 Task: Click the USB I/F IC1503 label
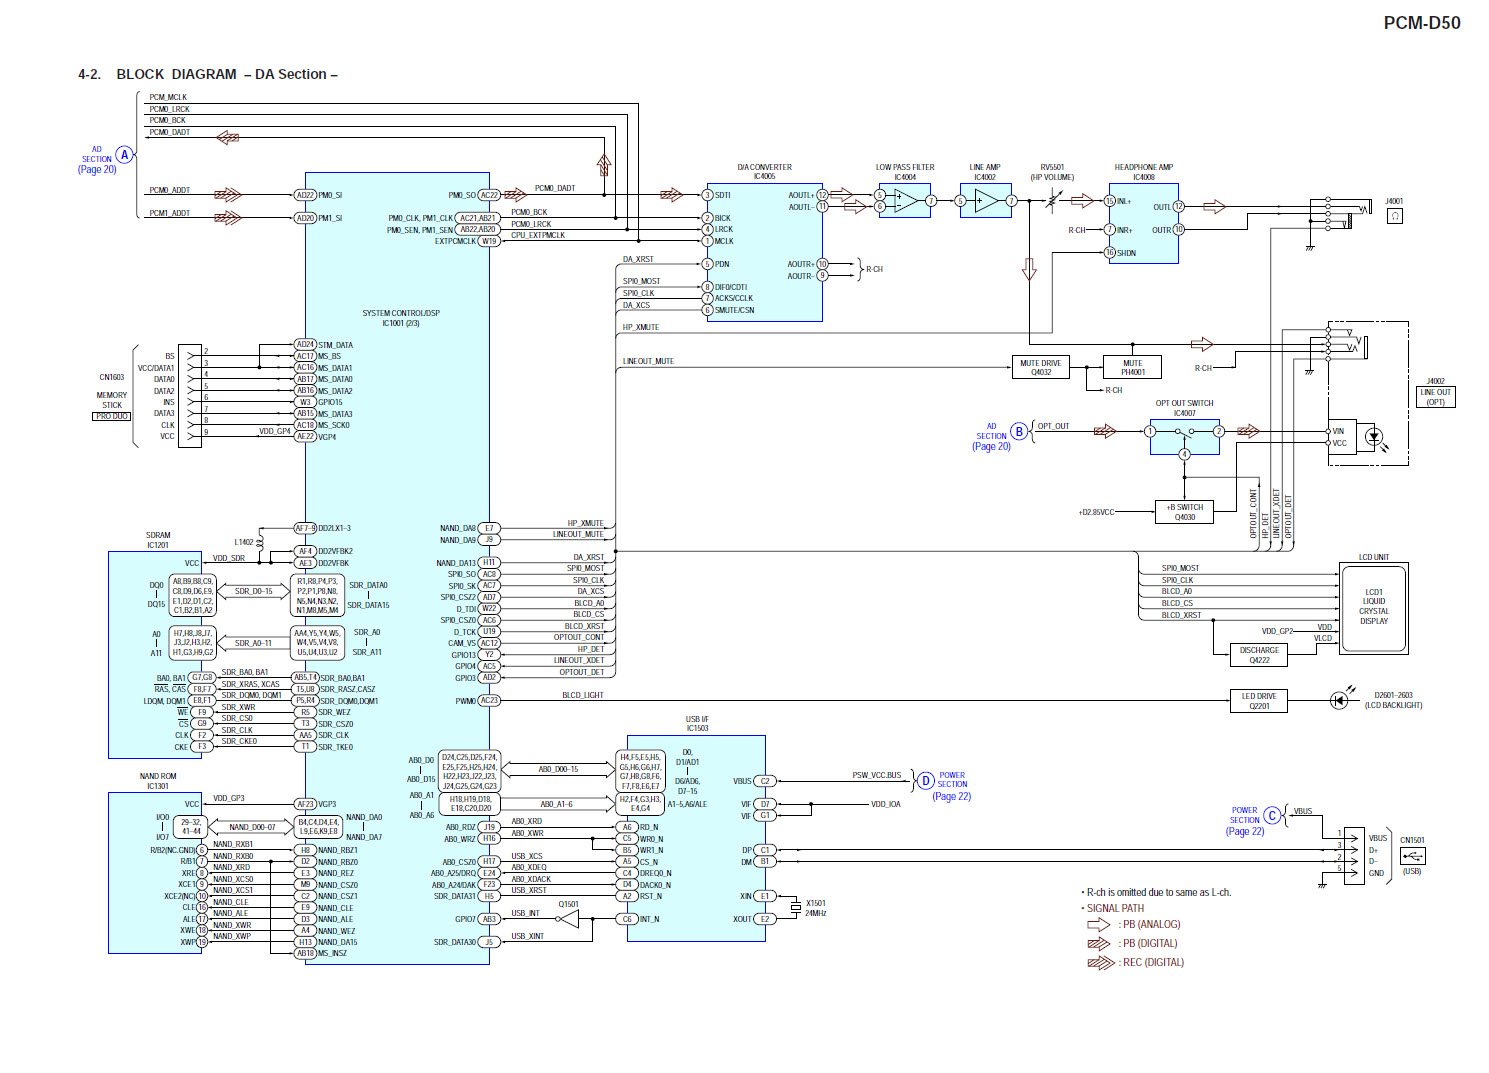pos(697,724)
